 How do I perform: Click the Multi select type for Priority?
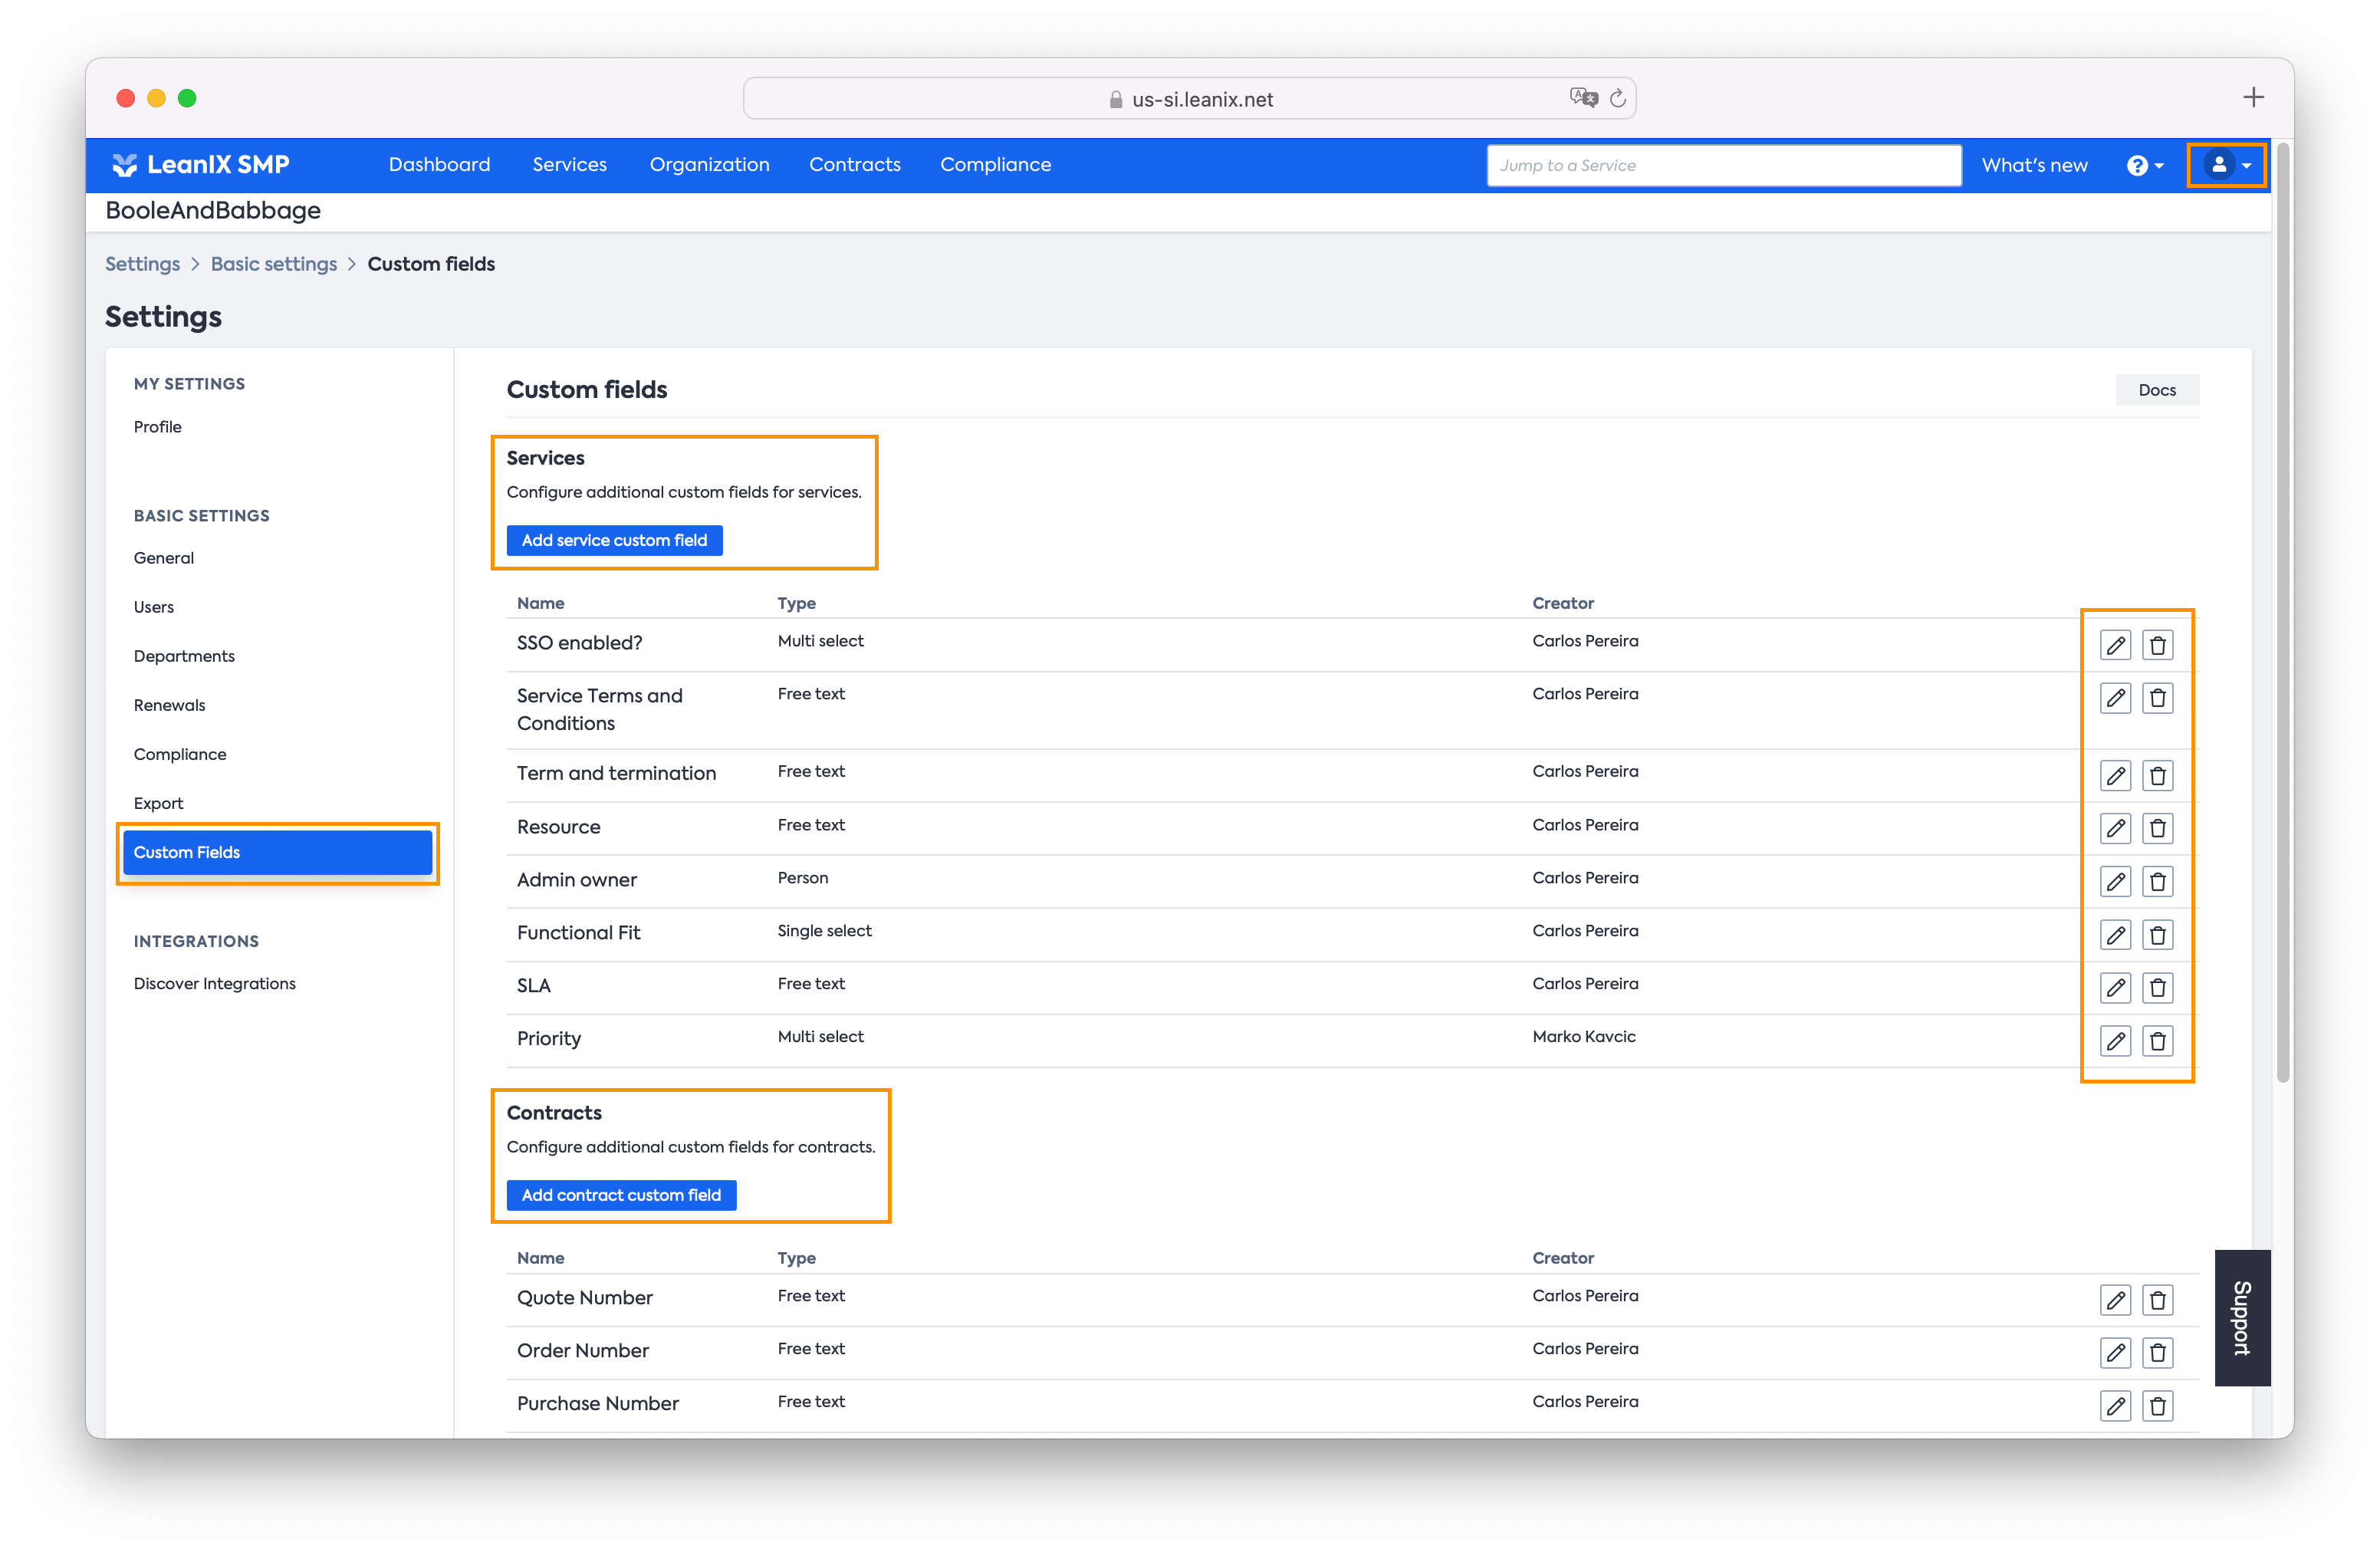tap(820, 1037)
